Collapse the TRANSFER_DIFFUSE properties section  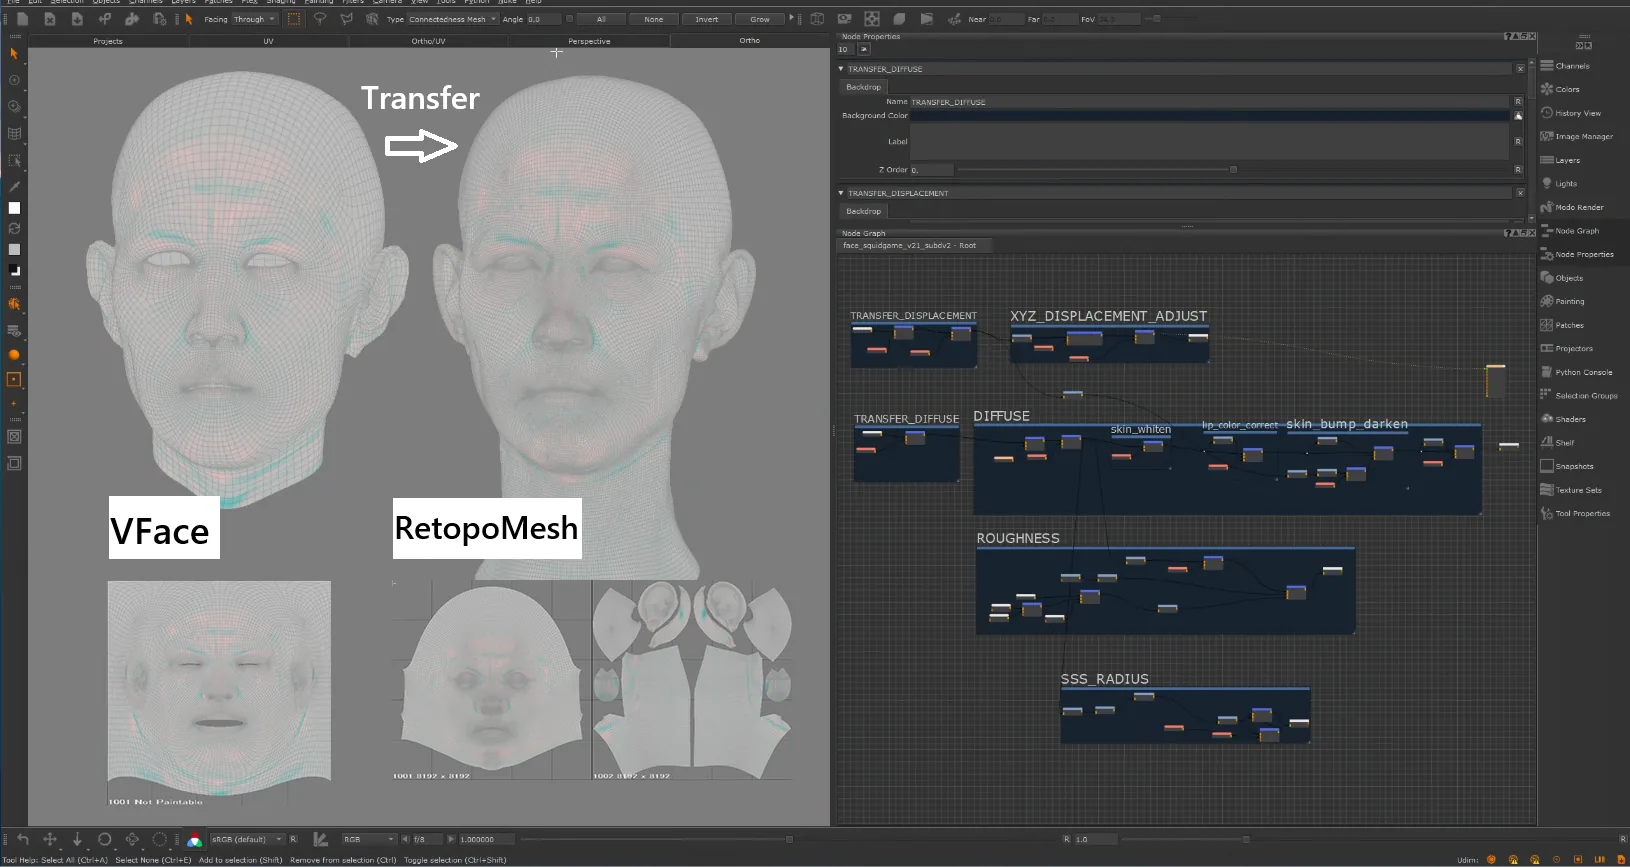pyautogui.click(x=841, y=69)
